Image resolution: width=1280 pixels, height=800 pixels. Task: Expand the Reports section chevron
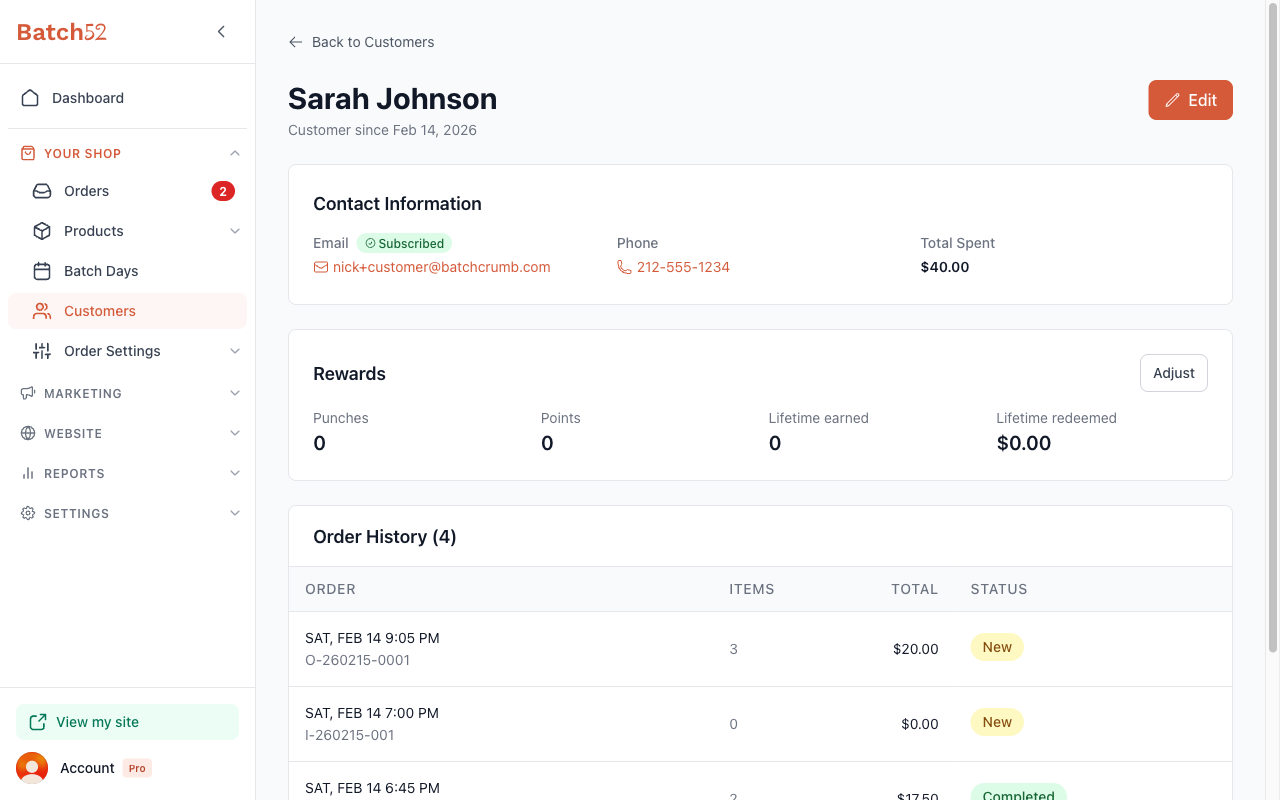235,473
